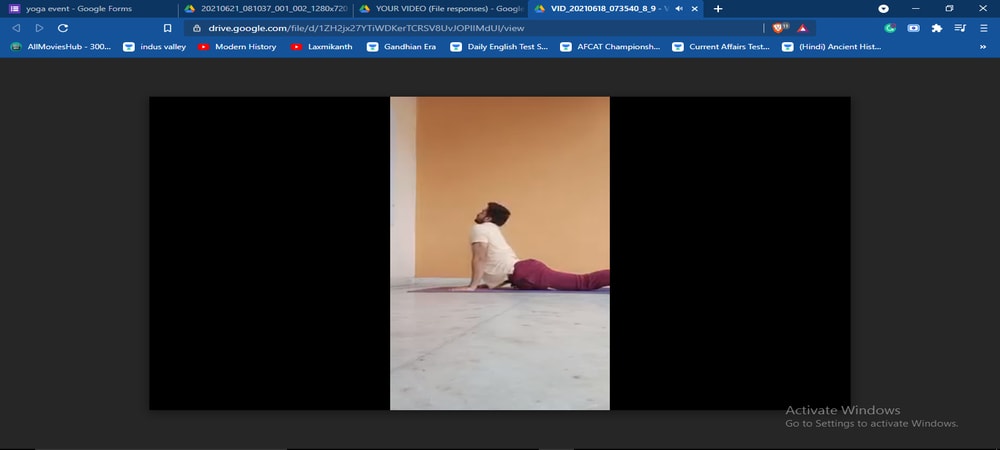This screenshot has width=1000, height=450.
Task: Open the tab search dropdown arrow
Action: (884, 9)
